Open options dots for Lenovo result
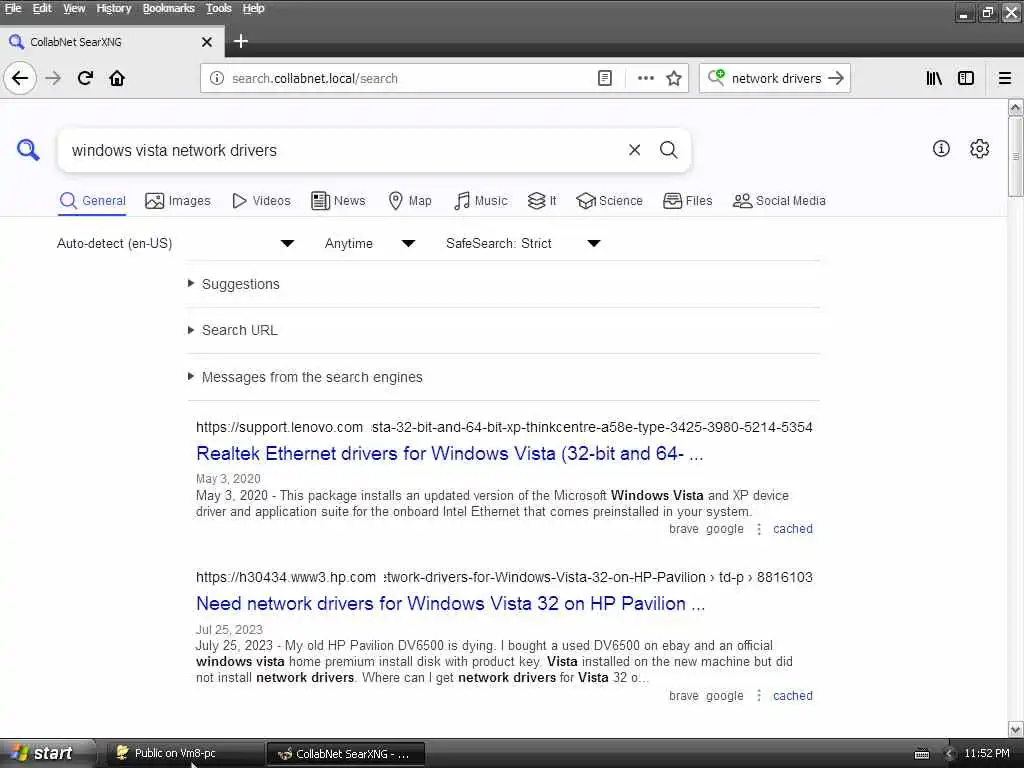This screenshot has width=1024, height=768. click(x=758, y=529)
